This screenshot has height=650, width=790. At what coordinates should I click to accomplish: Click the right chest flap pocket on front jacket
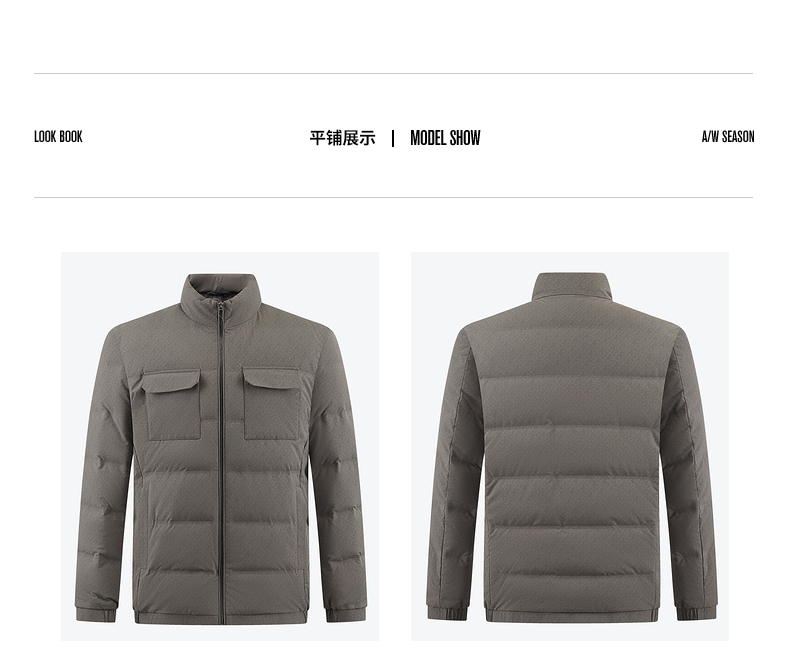(x=272, y=404)
